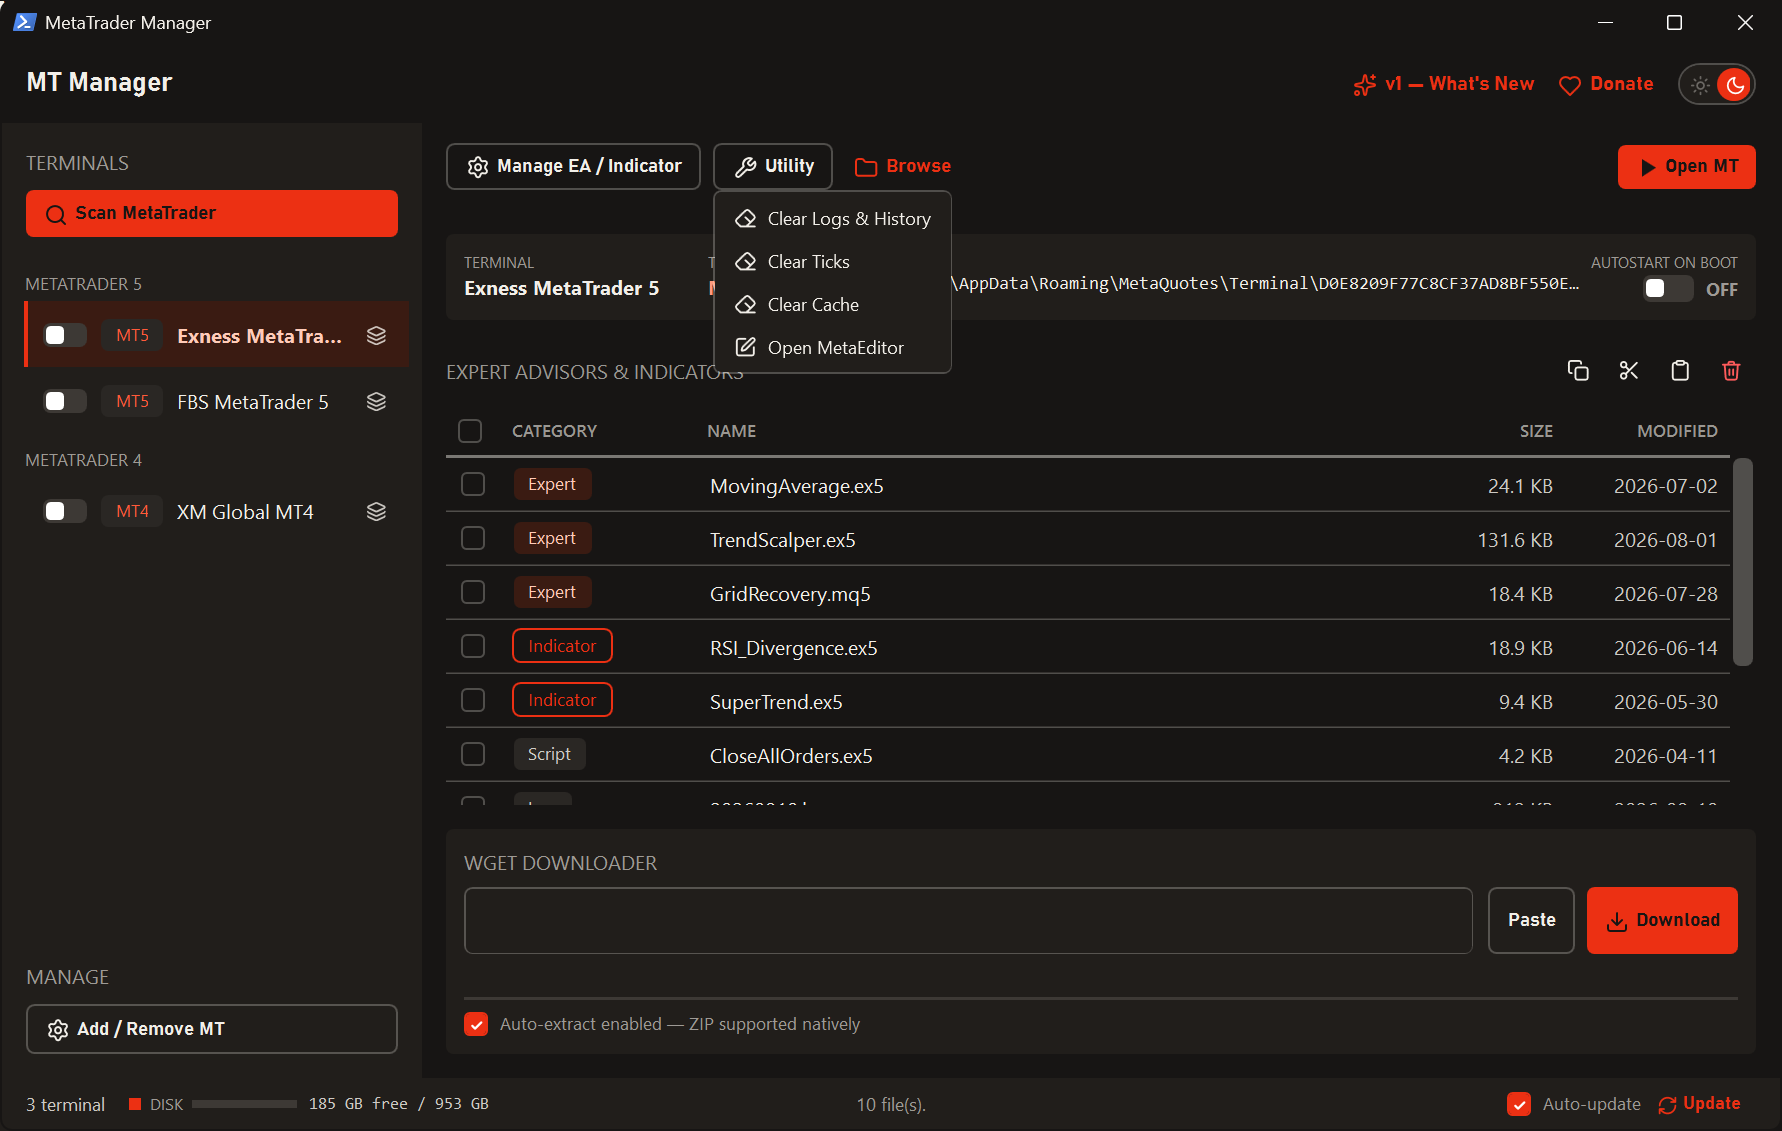Click layers icon beside FBS MetaTrader 5
Image resolution: width=1782 pixels, height=1131 pixels.
(x=376, y=402)
